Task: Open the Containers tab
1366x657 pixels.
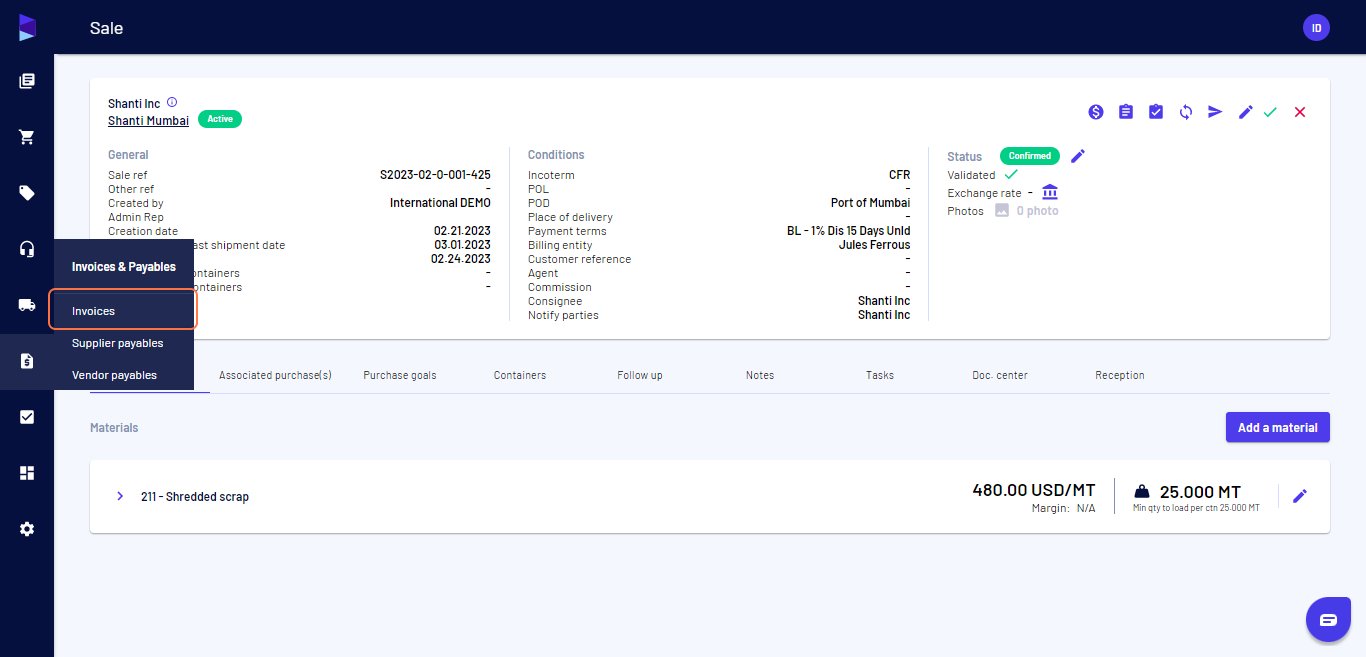Action: coord(520,375)
